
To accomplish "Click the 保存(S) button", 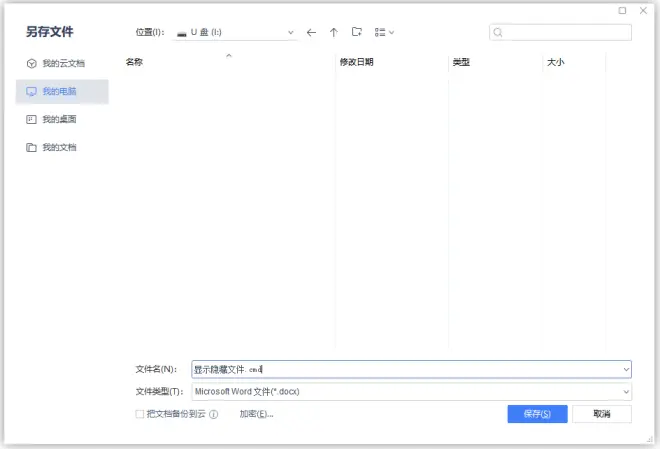I will click(x=537, y=414).
